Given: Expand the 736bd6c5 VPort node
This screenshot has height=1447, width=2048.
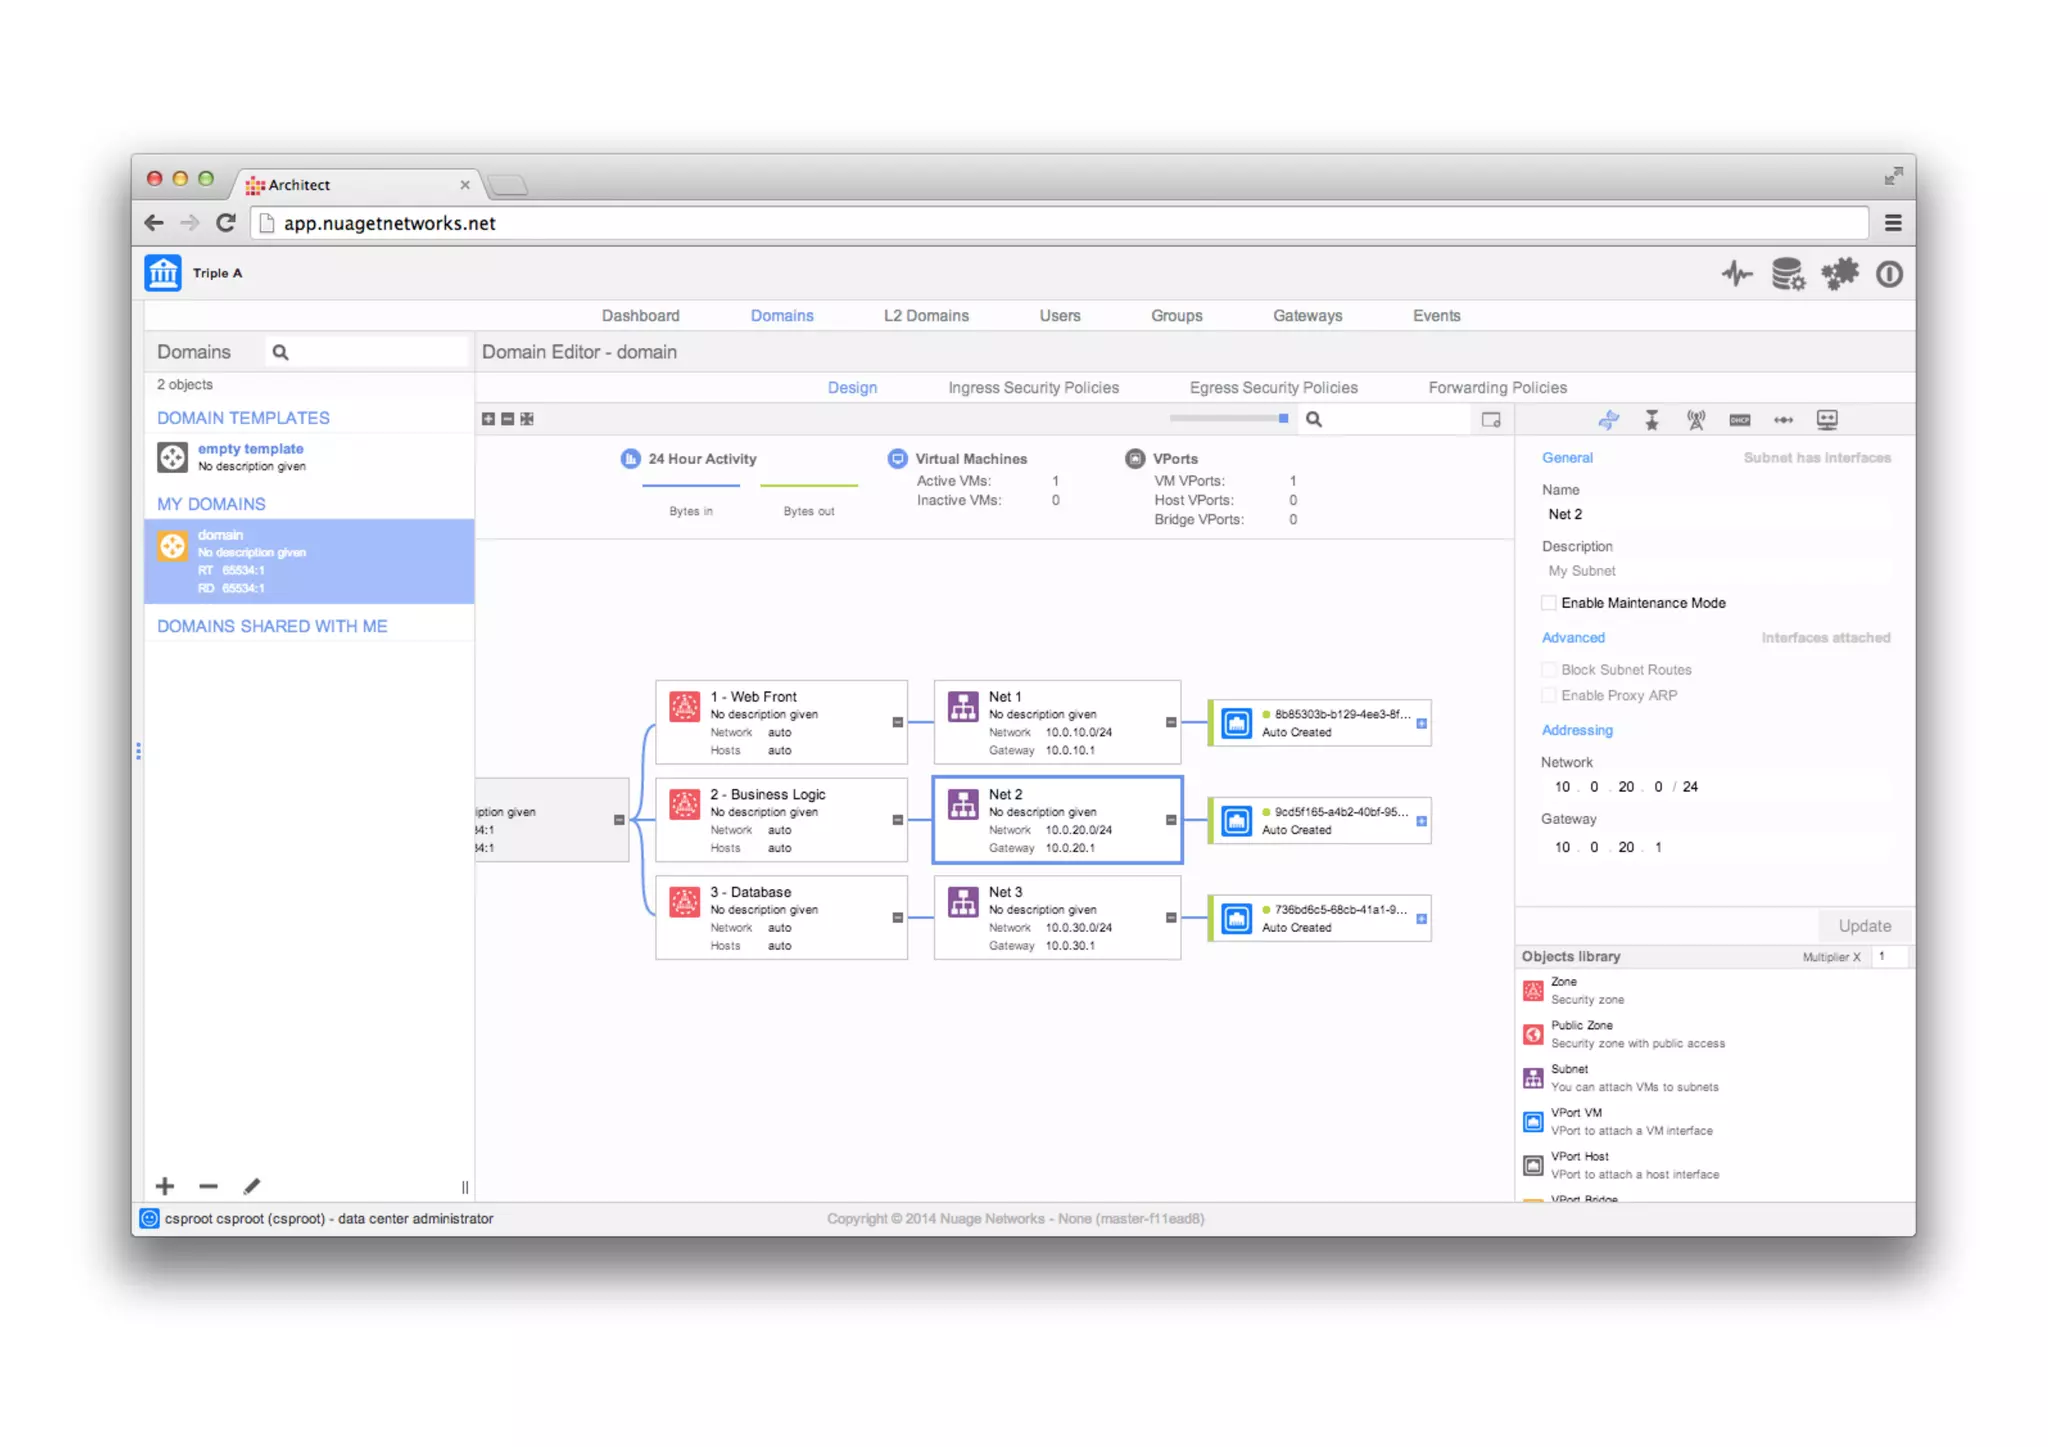Looking at the screenshot, I should tap(1421, 918).
